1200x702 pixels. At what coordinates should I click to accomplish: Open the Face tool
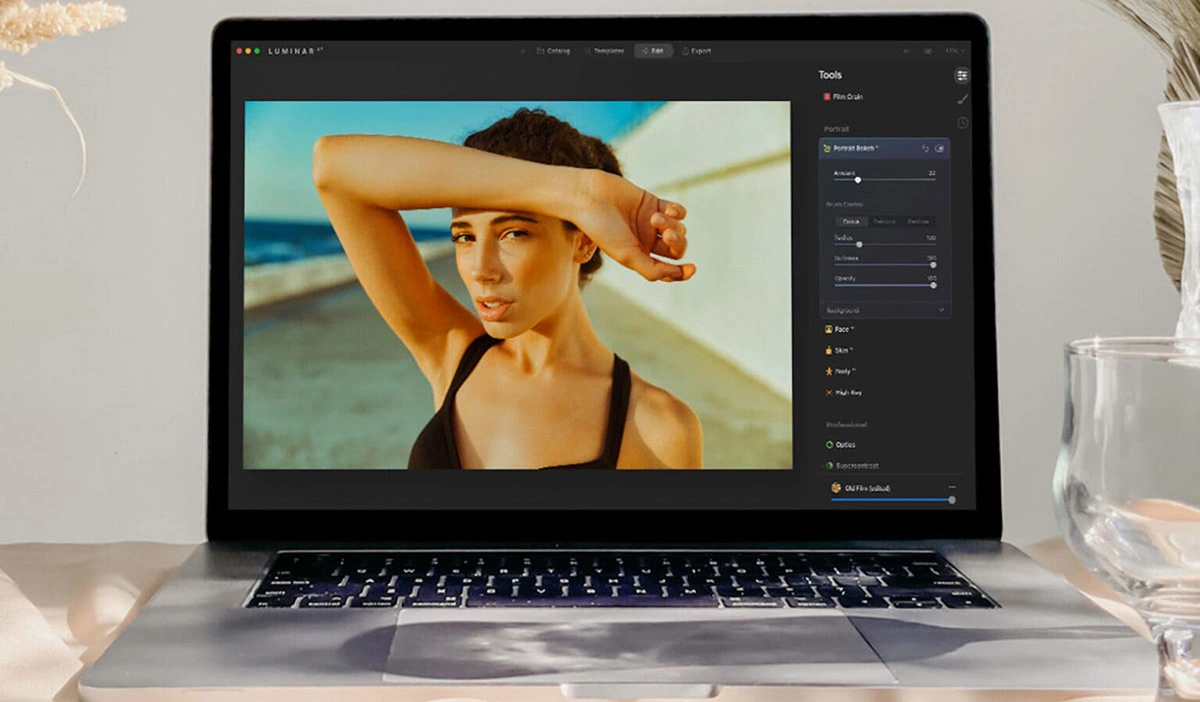pyautogui.click(x=839, y=329)
